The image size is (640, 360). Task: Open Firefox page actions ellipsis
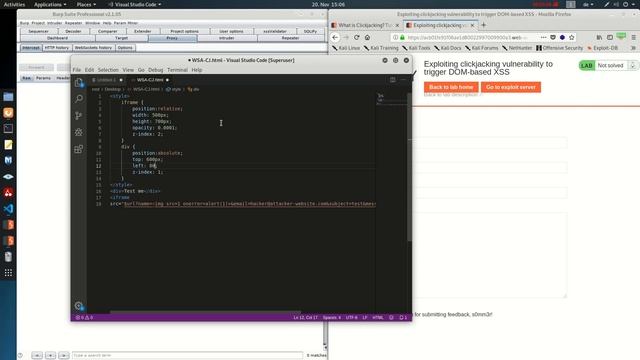tap(543, 37)
